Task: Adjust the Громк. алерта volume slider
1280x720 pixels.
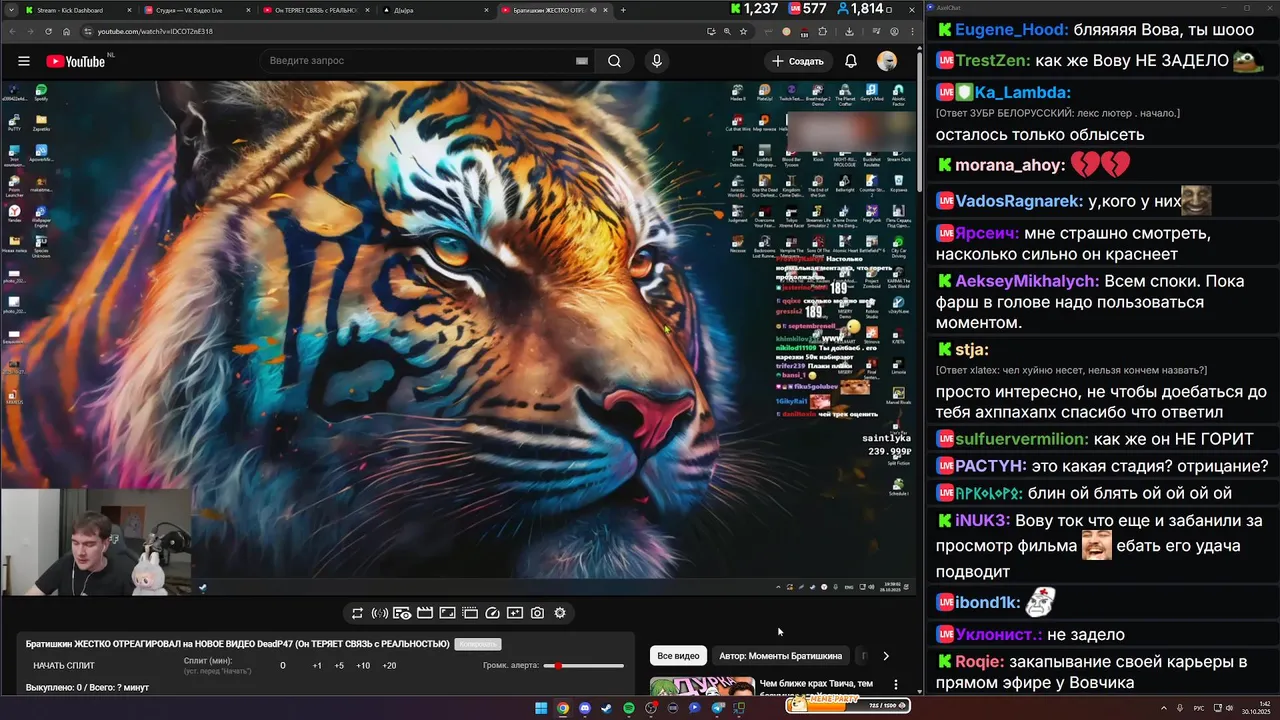Action: [584, 666]
